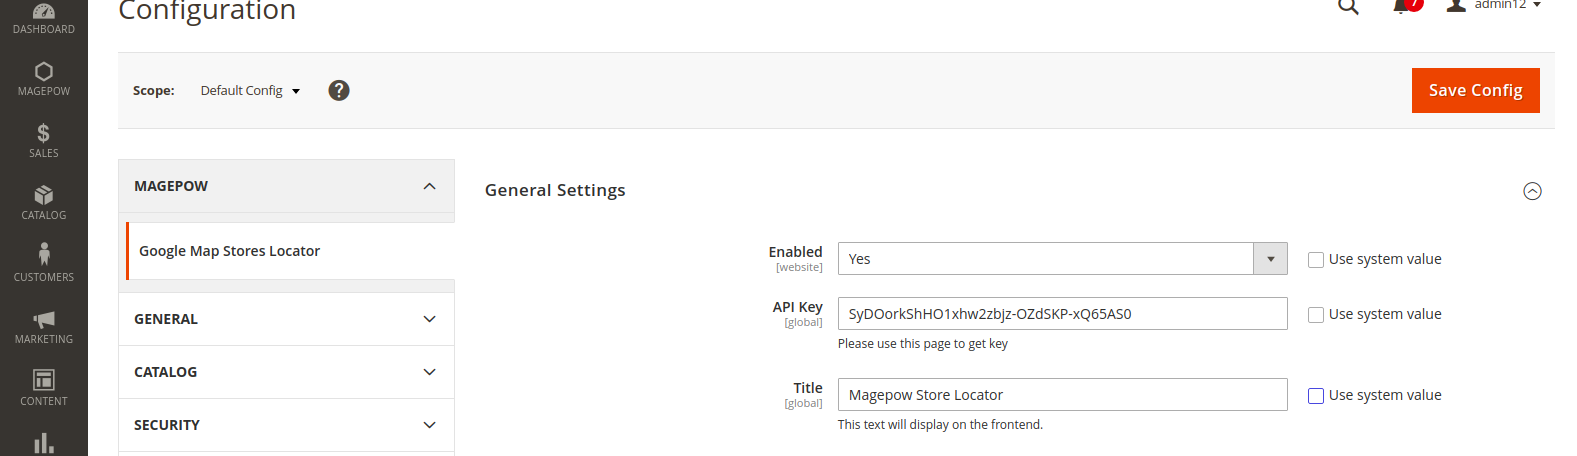Viewport: 1577px width, 456px height.
Task: Open the Default Config scope dropdown
Action: click(x=250, y=91)
